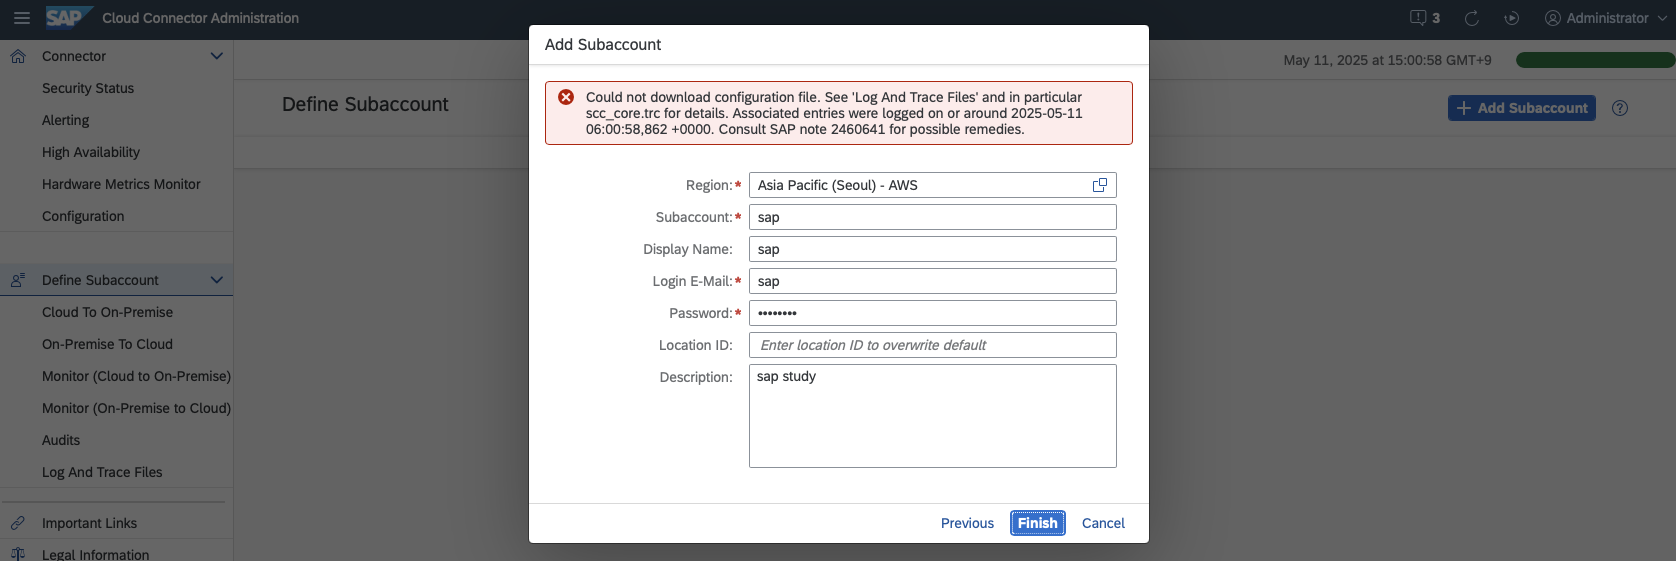Image resolution: width=1676 pixels, height=561 pixels.
Task: Click the restart icon in header
Action: click(1512, 18)
